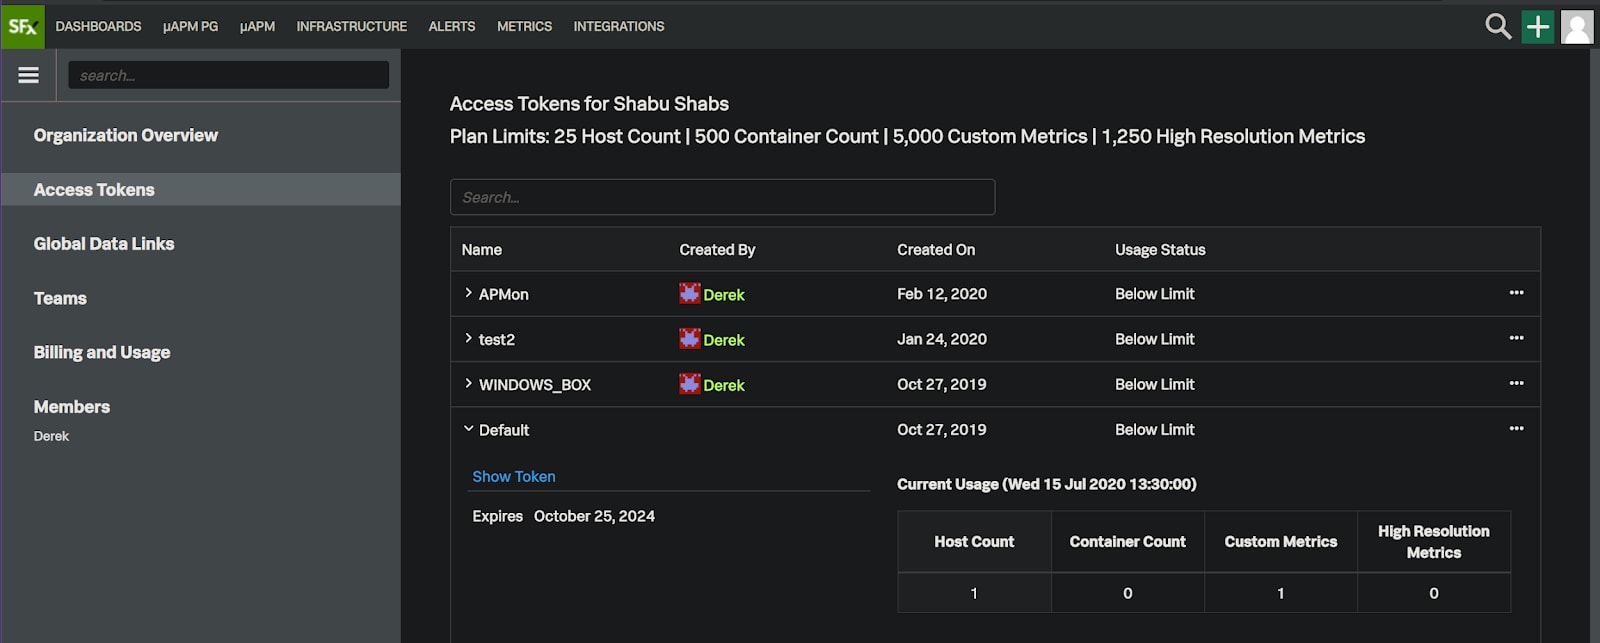1600x643 pixels.
Task: Click Derek link in WINDOWS_BOX row
Action: click(724, 385)
